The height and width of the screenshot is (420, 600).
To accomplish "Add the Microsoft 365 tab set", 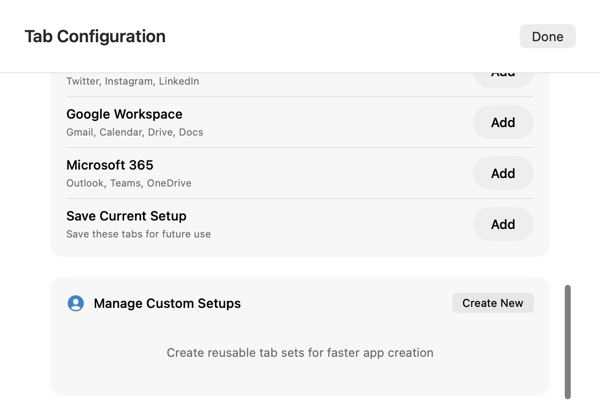I will [503, 173].
